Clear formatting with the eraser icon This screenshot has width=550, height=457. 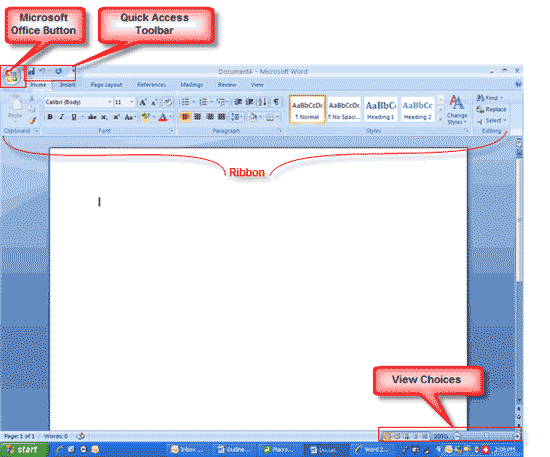pyautogui.click(x=168, y=102)
